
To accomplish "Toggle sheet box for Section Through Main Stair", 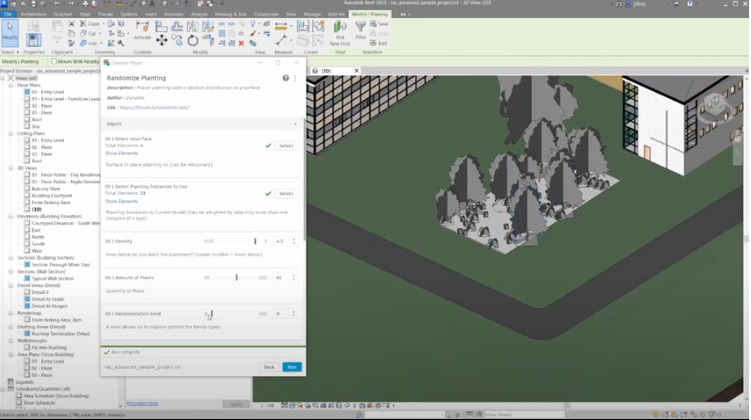I will coord(27,264).
